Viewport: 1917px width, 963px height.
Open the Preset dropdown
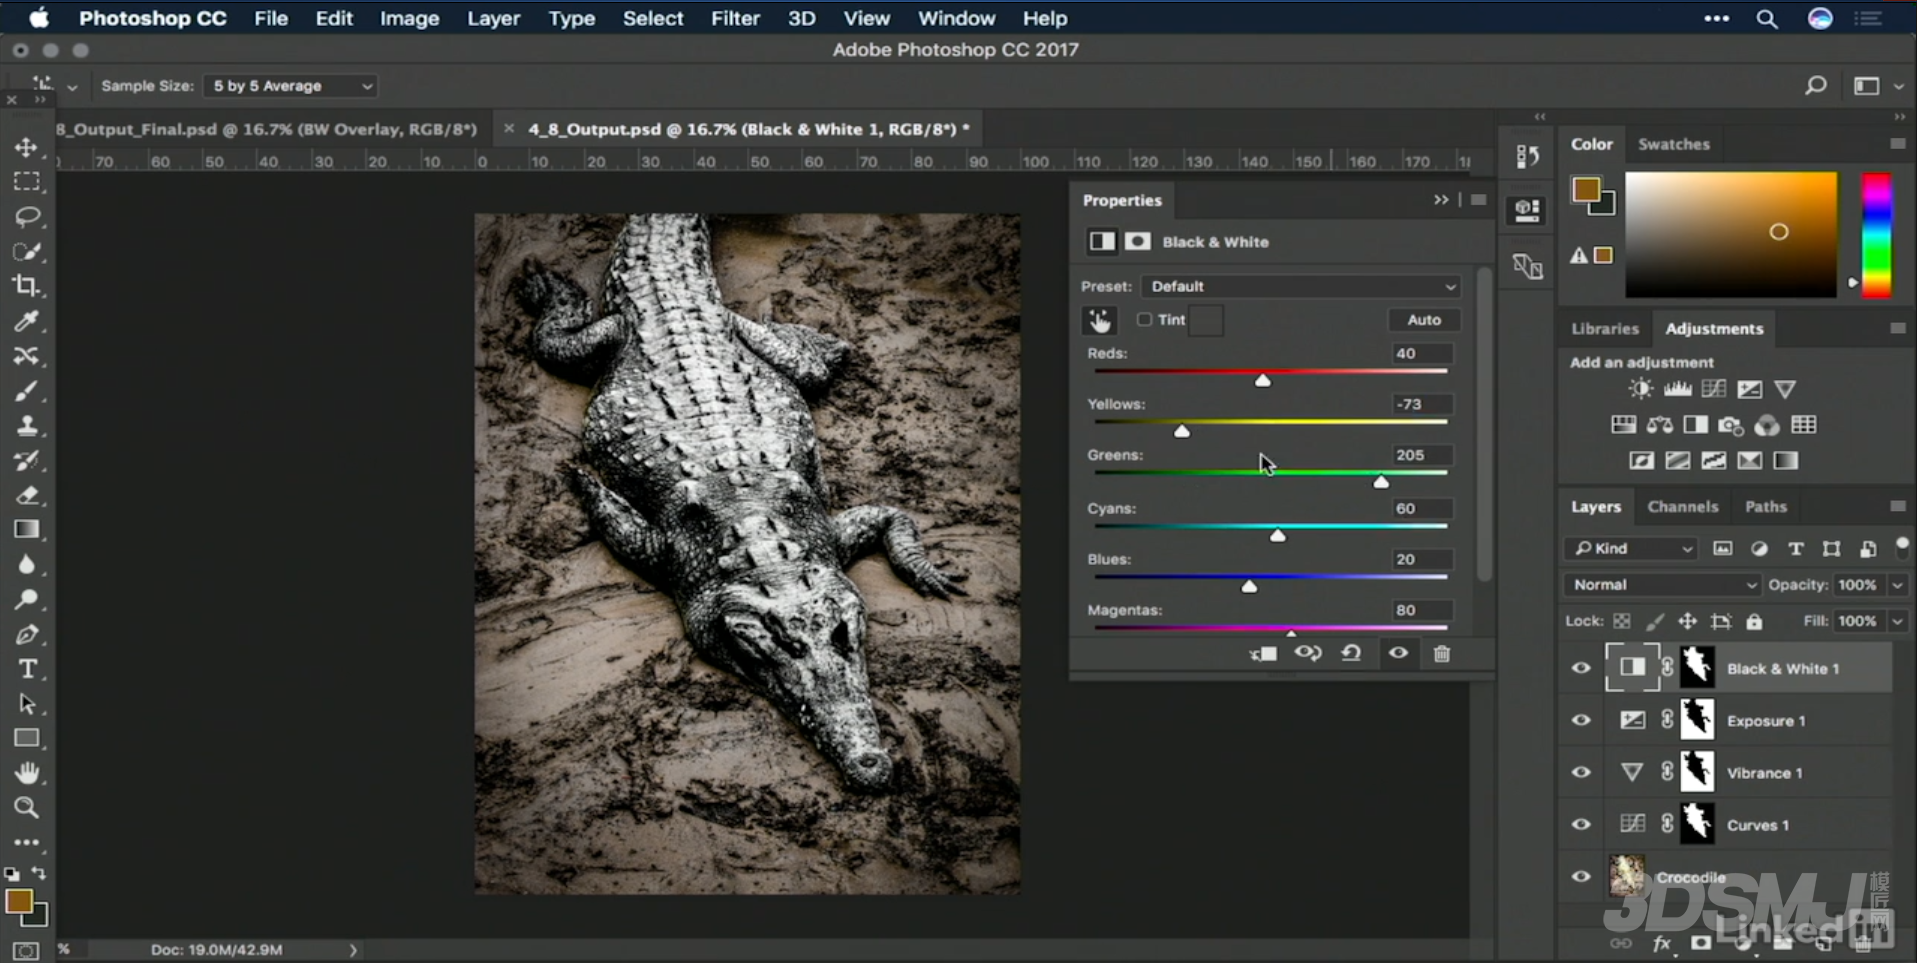pyautogui.click(x=1301, y=286)
